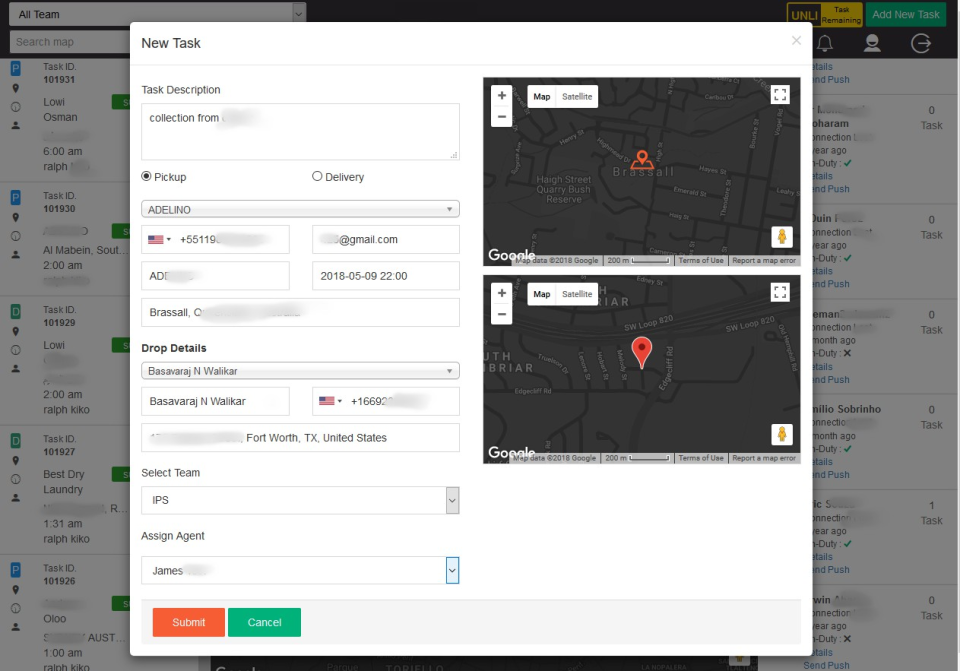This screenshot has height=671, width=960.
Task: Open the Select Team IPS dropdown
Action: tap(300, 500)
